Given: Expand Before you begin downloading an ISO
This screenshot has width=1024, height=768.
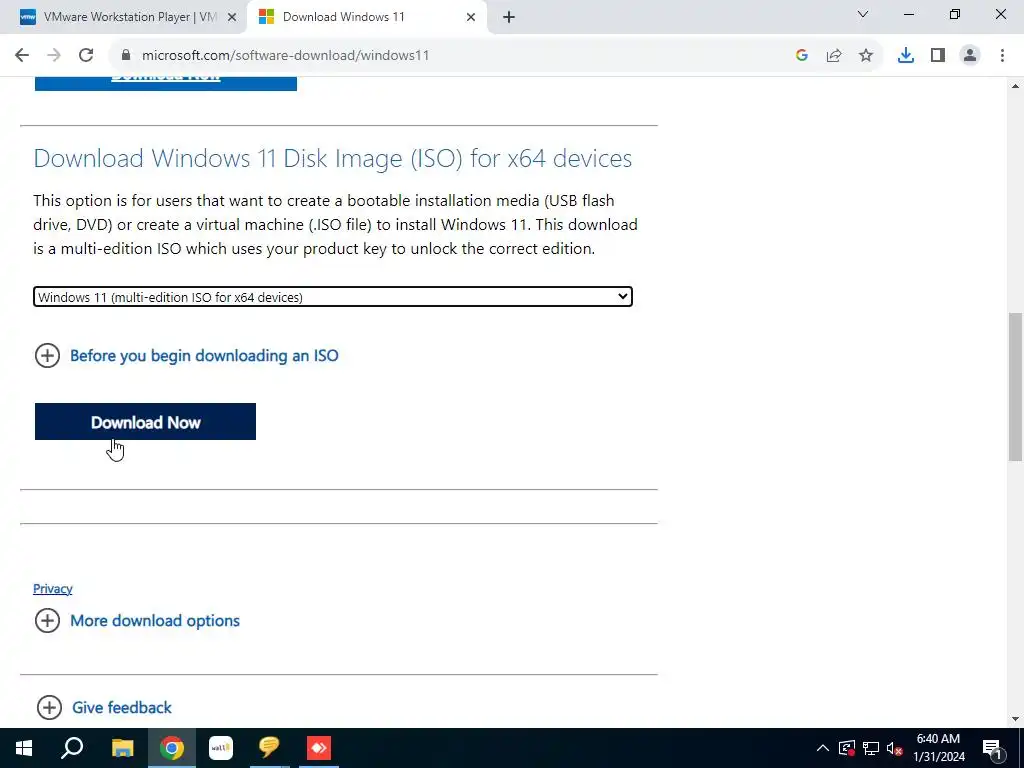Looking at the screenshot, I should pos(186,356).
